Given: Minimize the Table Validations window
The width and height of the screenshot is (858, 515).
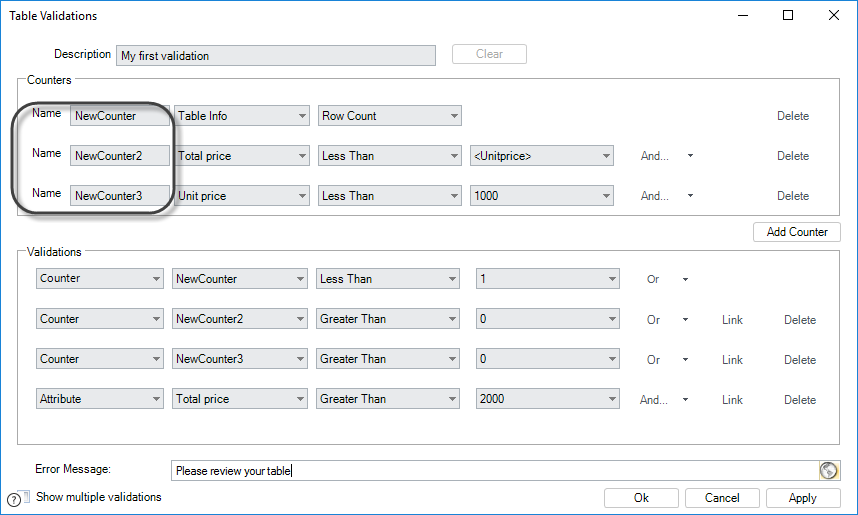Looking at the screenshot, I should click(x=743, y=15).
